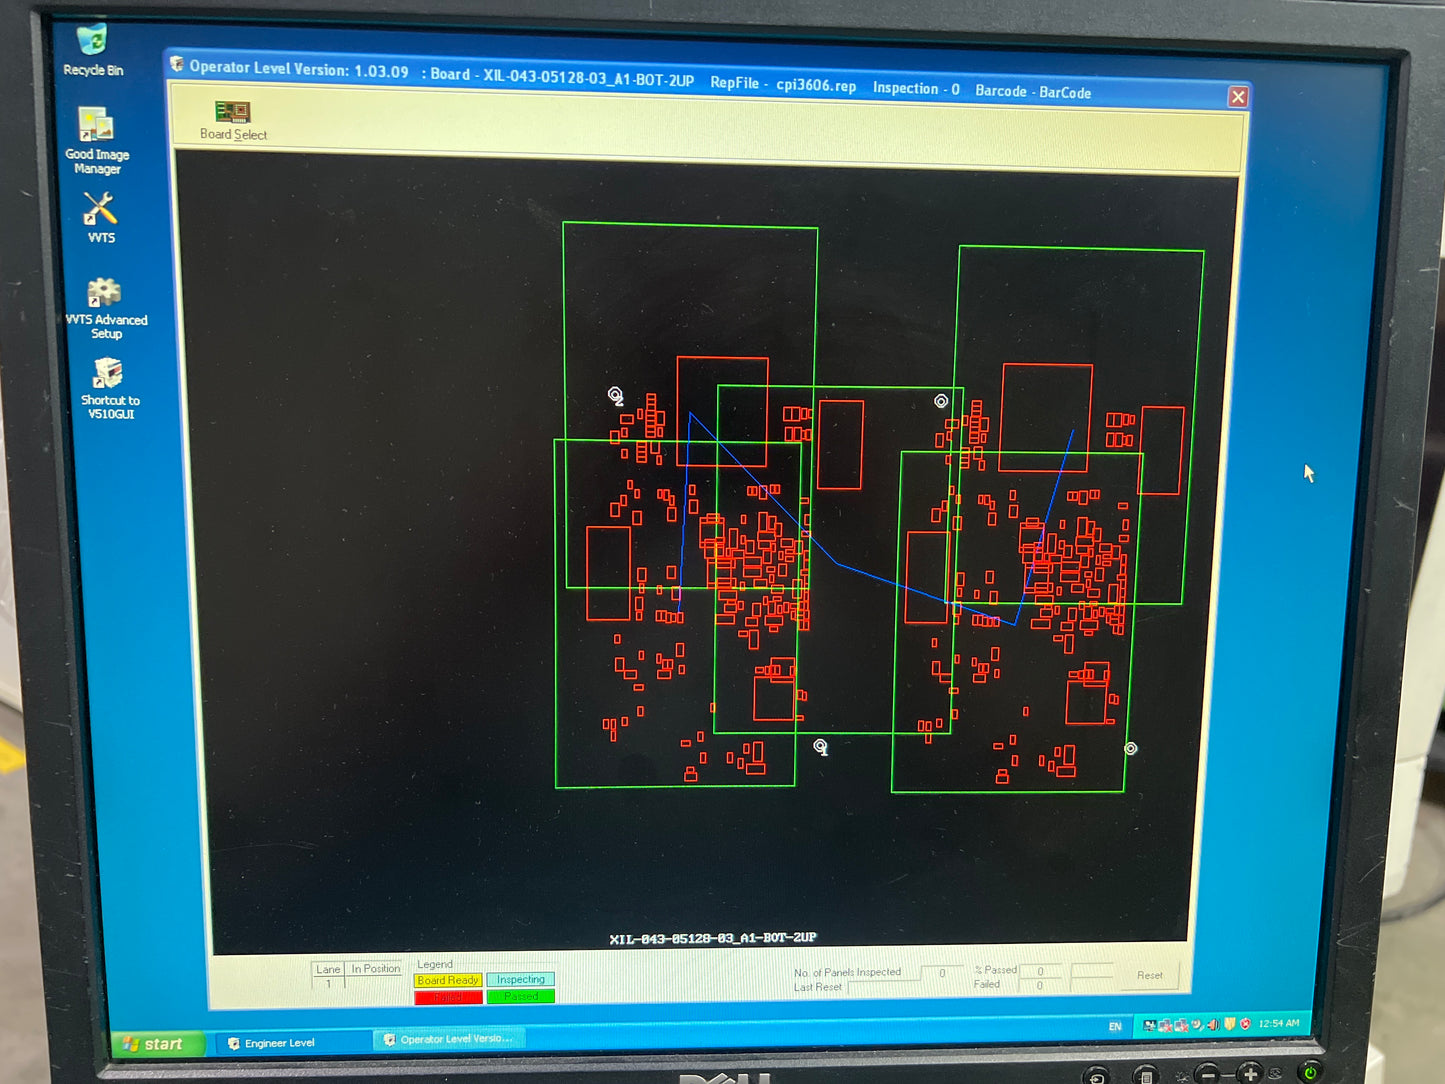Click the yellow shield tray icon
Screen dimensions: 1445x1084
coord(1230,1024)
